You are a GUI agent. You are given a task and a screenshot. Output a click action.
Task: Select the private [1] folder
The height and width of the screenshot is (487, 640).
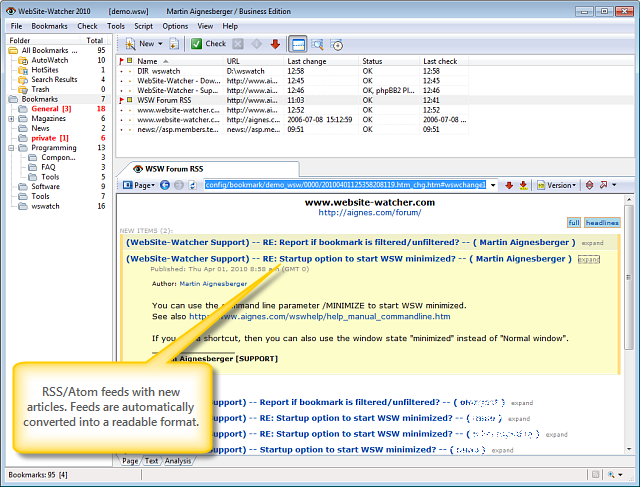[50, 138]
